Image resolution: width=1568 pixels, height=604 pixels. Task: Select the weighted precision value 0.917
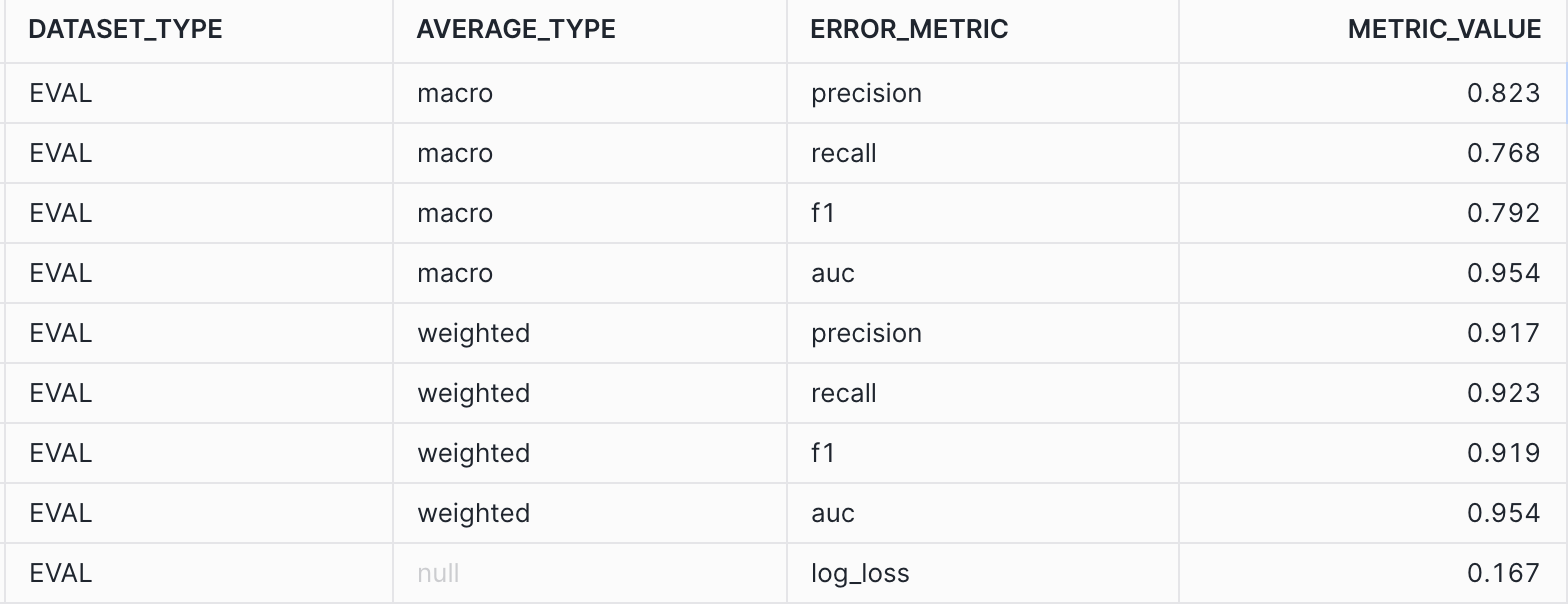[1503, 333]
